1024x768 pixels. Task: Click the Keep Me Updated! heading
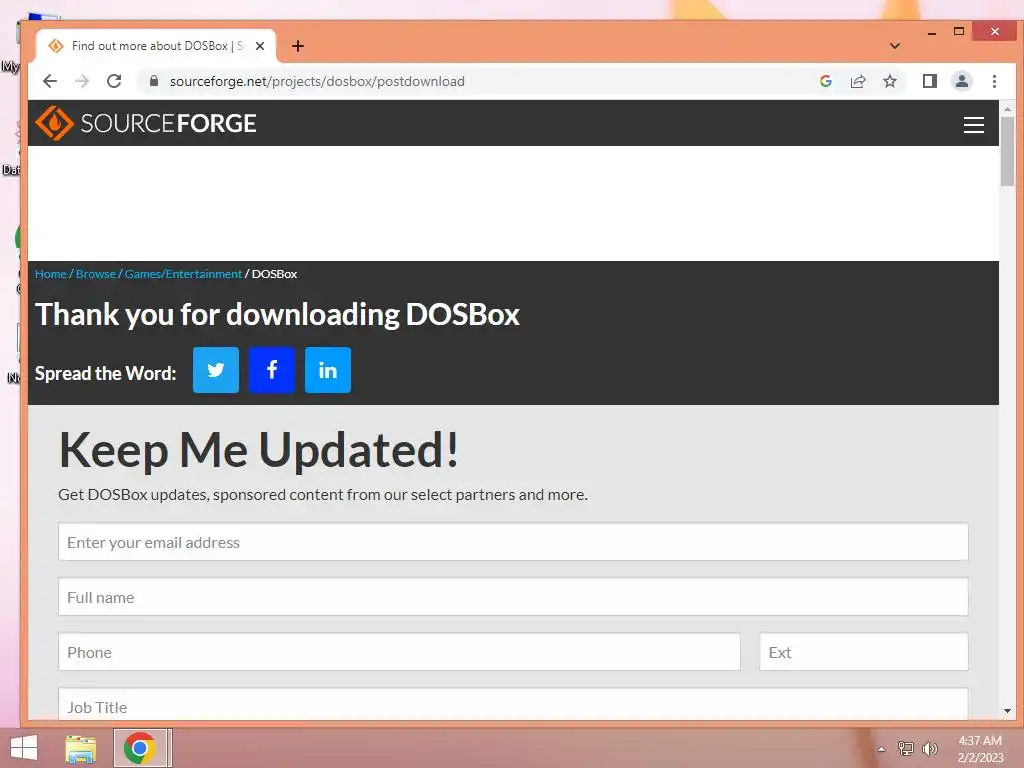tap(259, 451)
